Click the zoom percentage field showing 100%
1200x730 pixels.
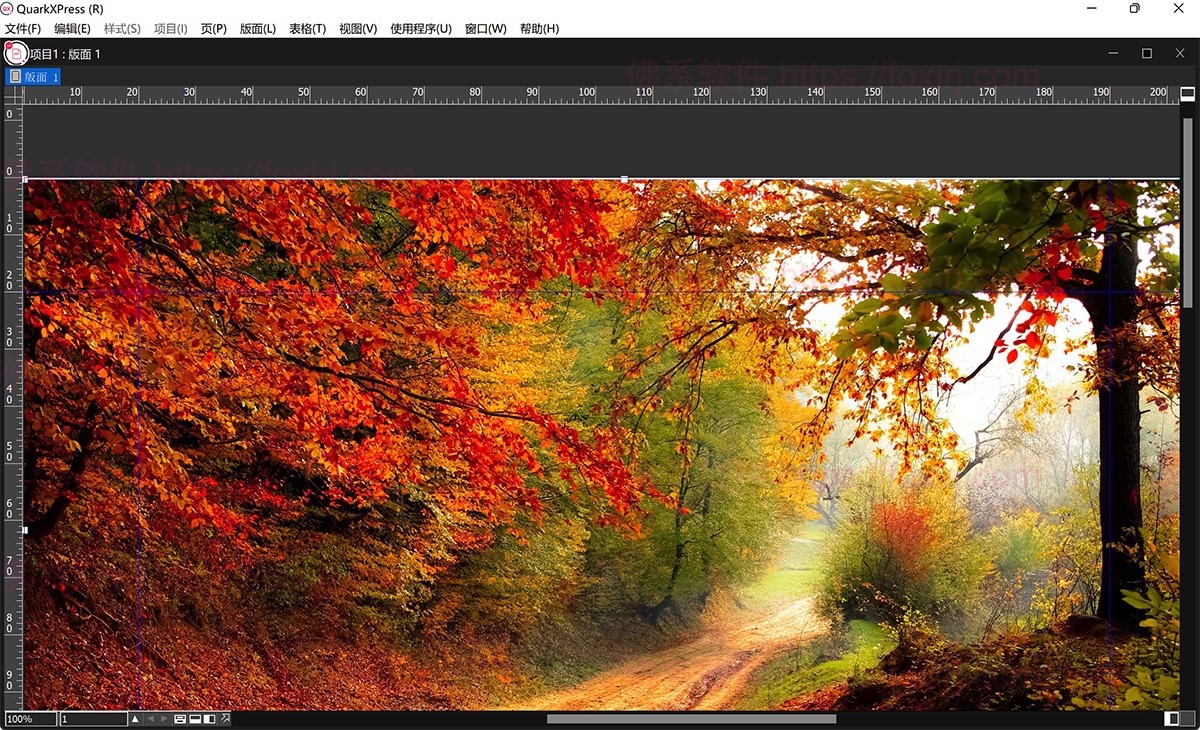click(x=28, y=718)
